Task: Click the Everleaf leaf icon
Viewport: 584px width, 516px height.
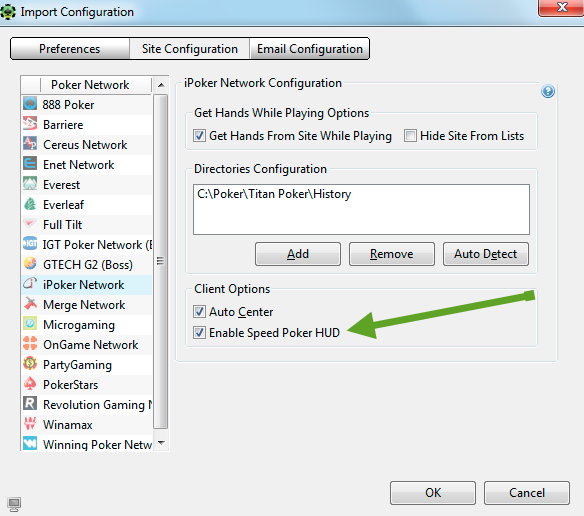Action: click(x=30, y=204)
